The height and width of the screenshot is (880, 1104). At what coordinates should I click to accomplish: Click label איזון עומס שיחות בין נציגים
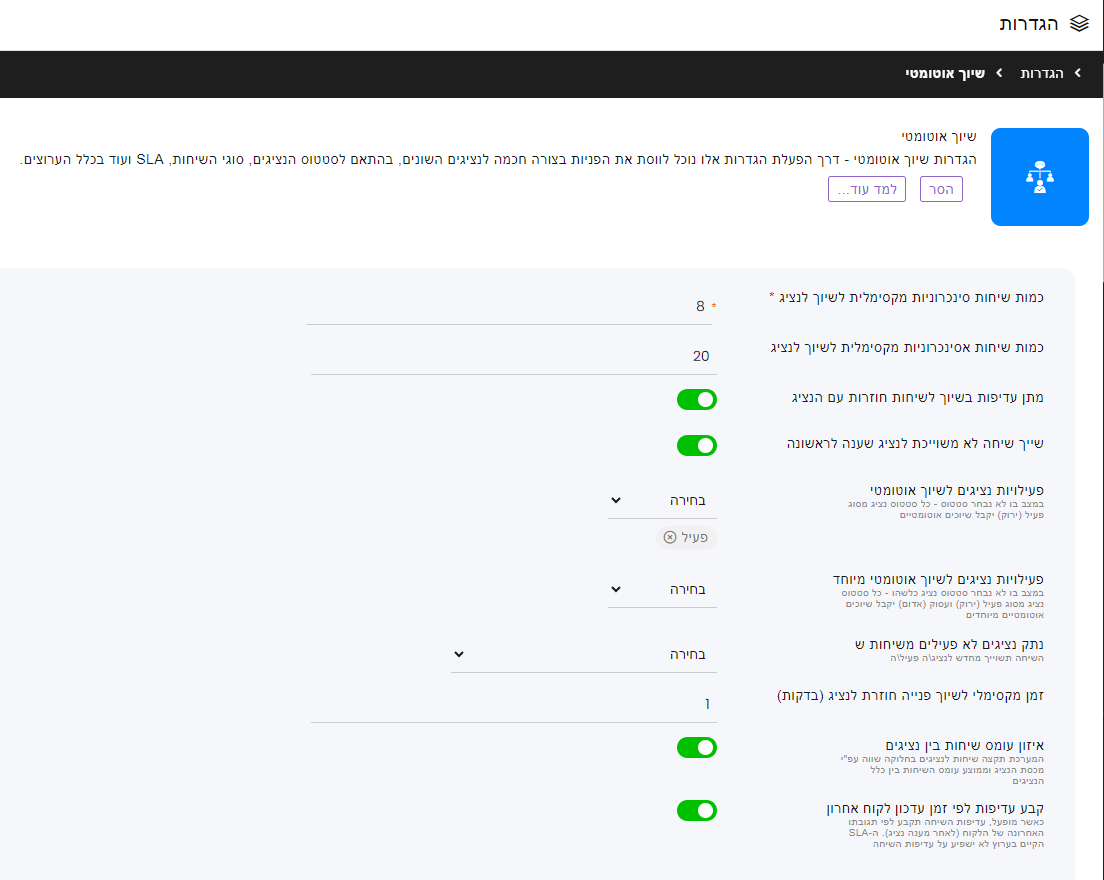(x=965, y=746)
